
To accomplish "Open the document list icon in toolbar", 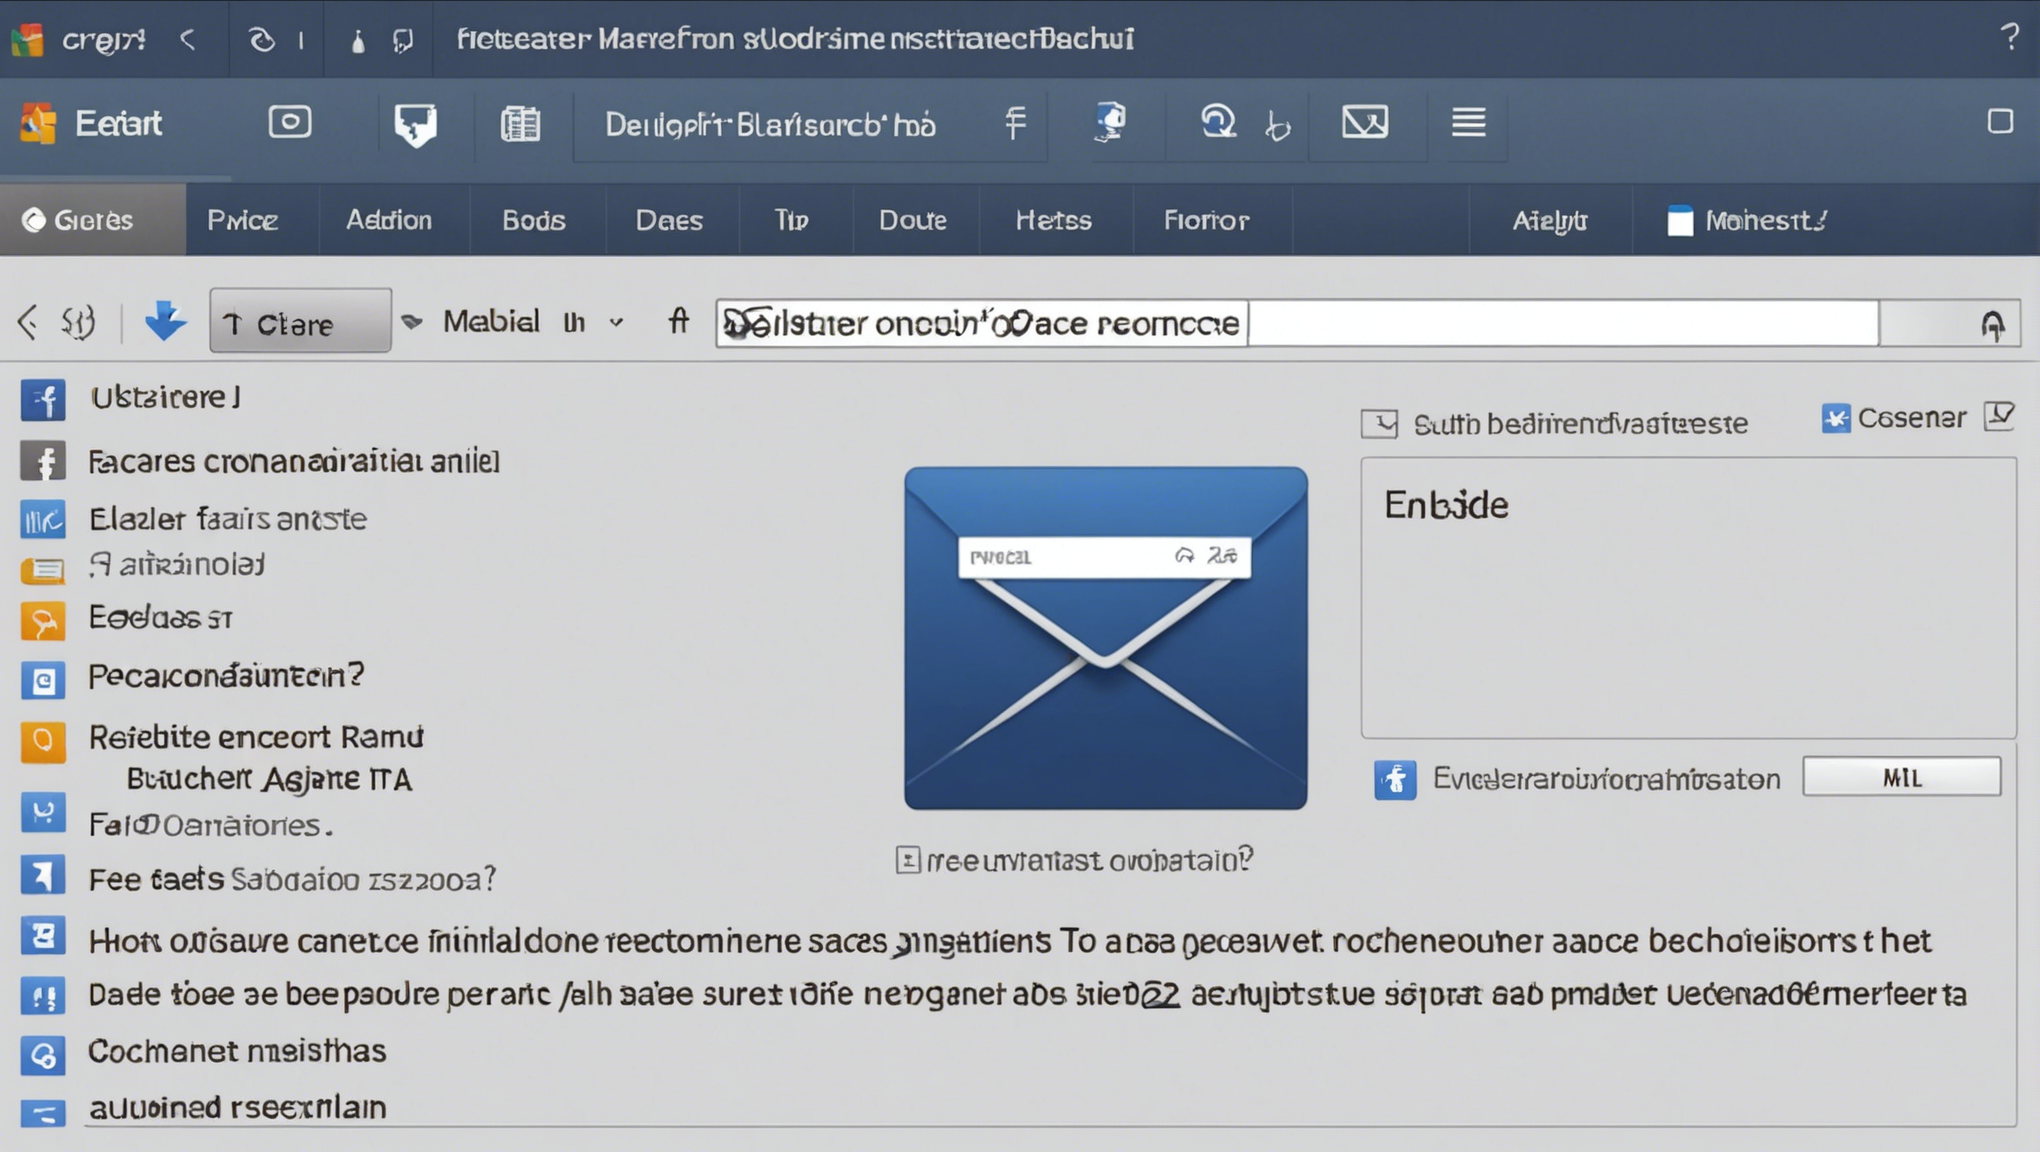I will point(520,124).
